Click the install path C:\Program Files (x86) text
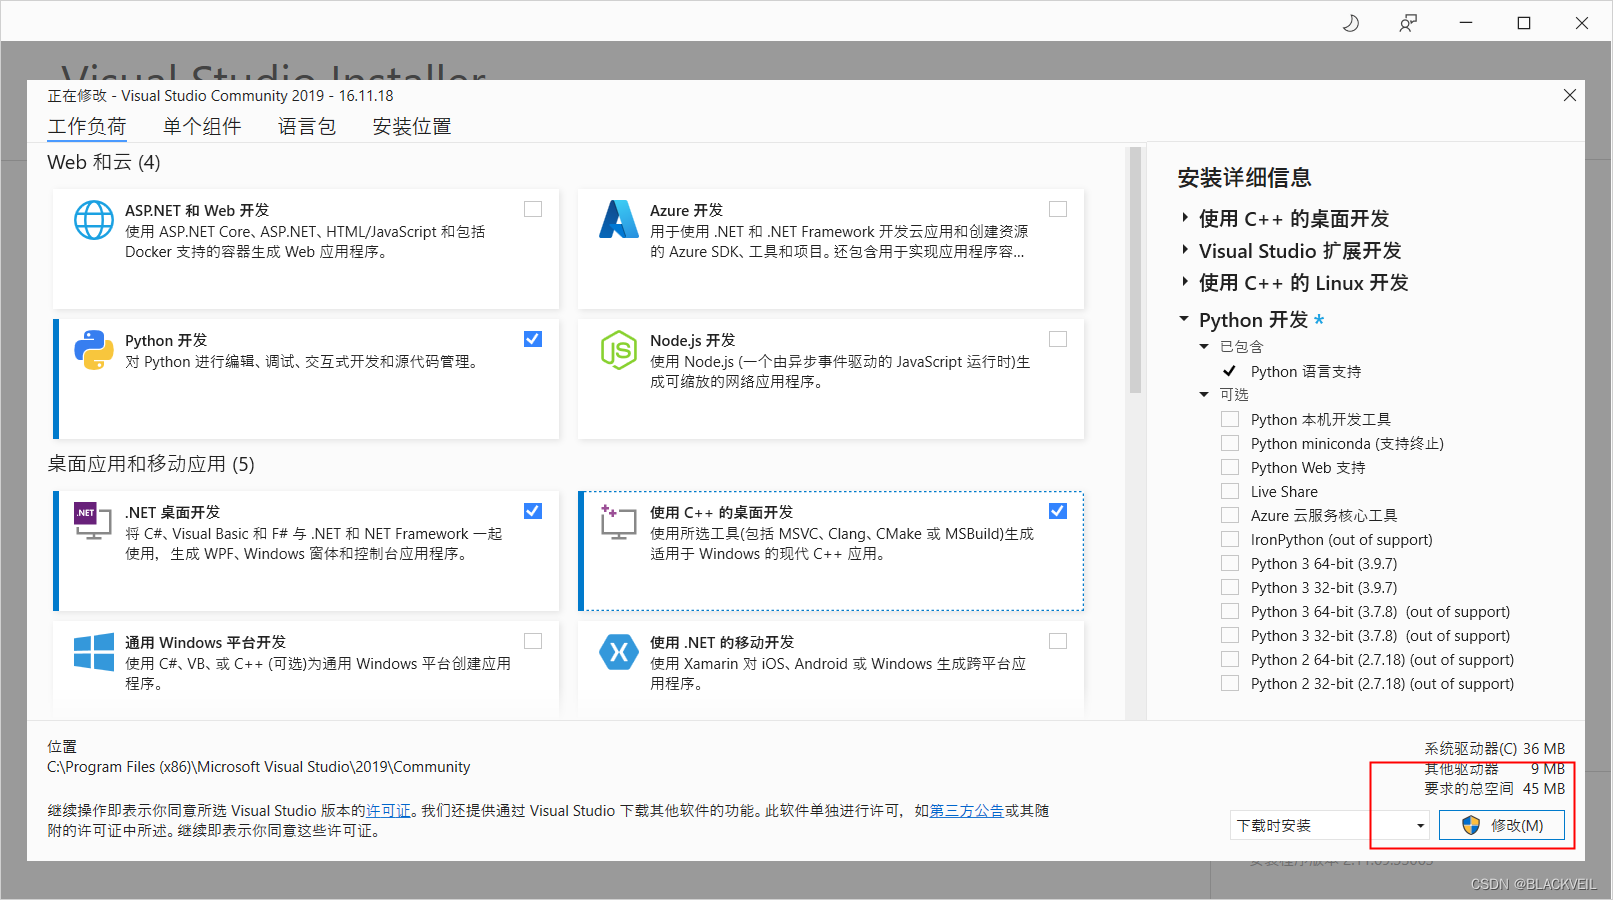This screenshot has width=1613, height=900. (259, 767)
